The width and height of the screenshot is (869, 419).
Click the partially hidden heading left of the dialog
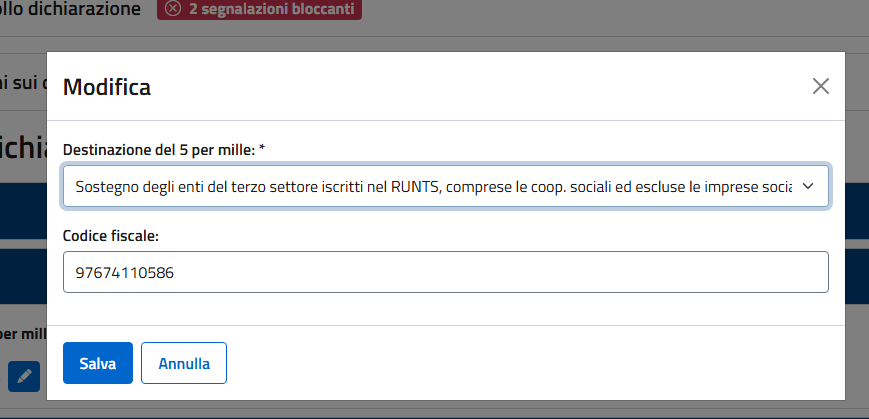pyautogui.click(x=22, y=148)
